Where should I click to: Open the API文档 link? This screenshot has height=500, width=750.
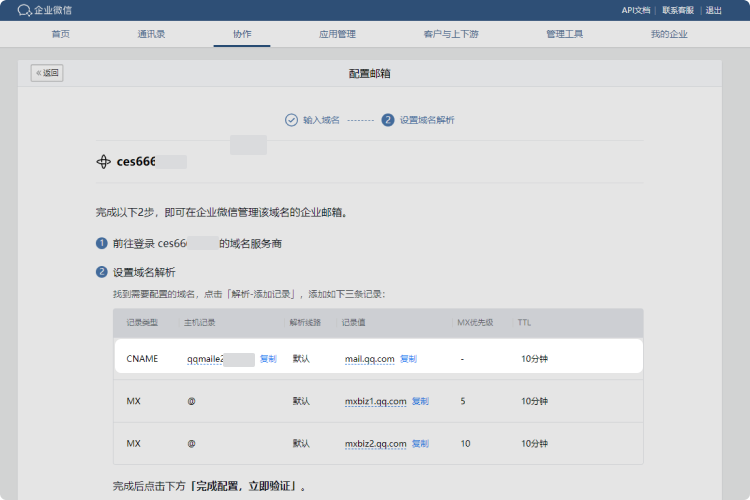635,10
